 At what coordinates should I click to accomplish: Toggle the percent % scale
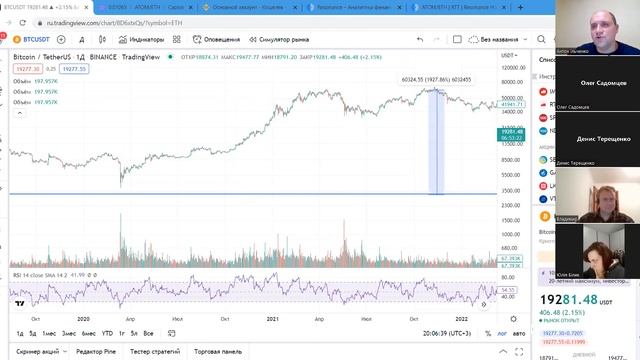tap(488, 333)
